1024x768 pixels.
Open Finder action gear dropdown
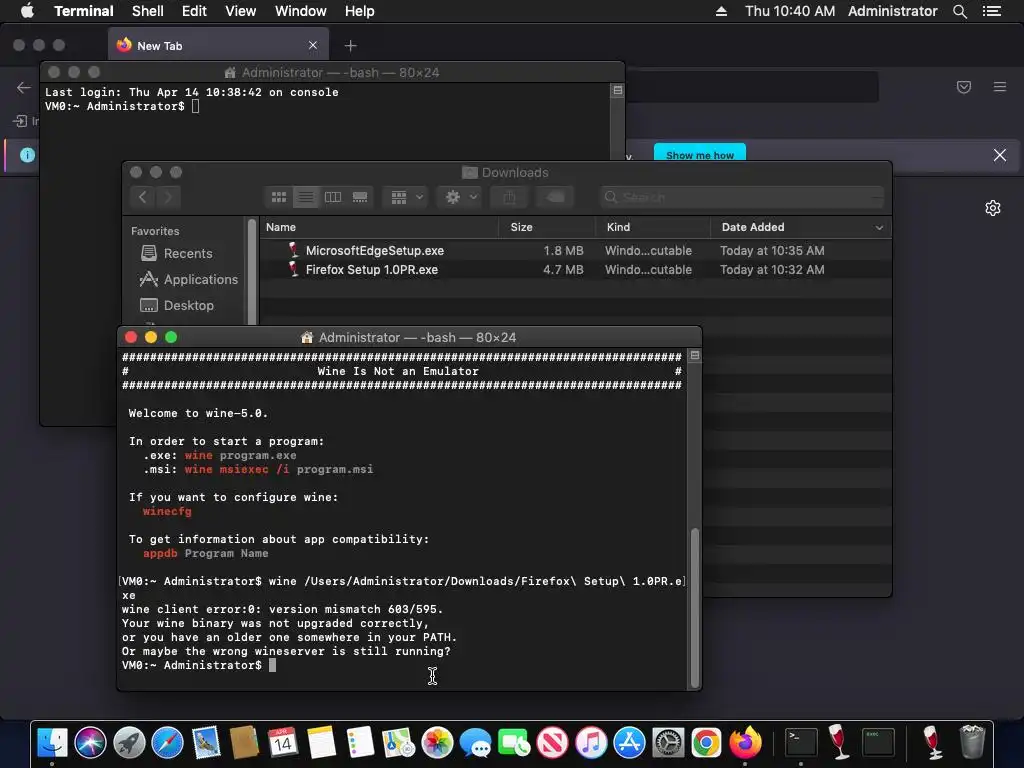460,197
